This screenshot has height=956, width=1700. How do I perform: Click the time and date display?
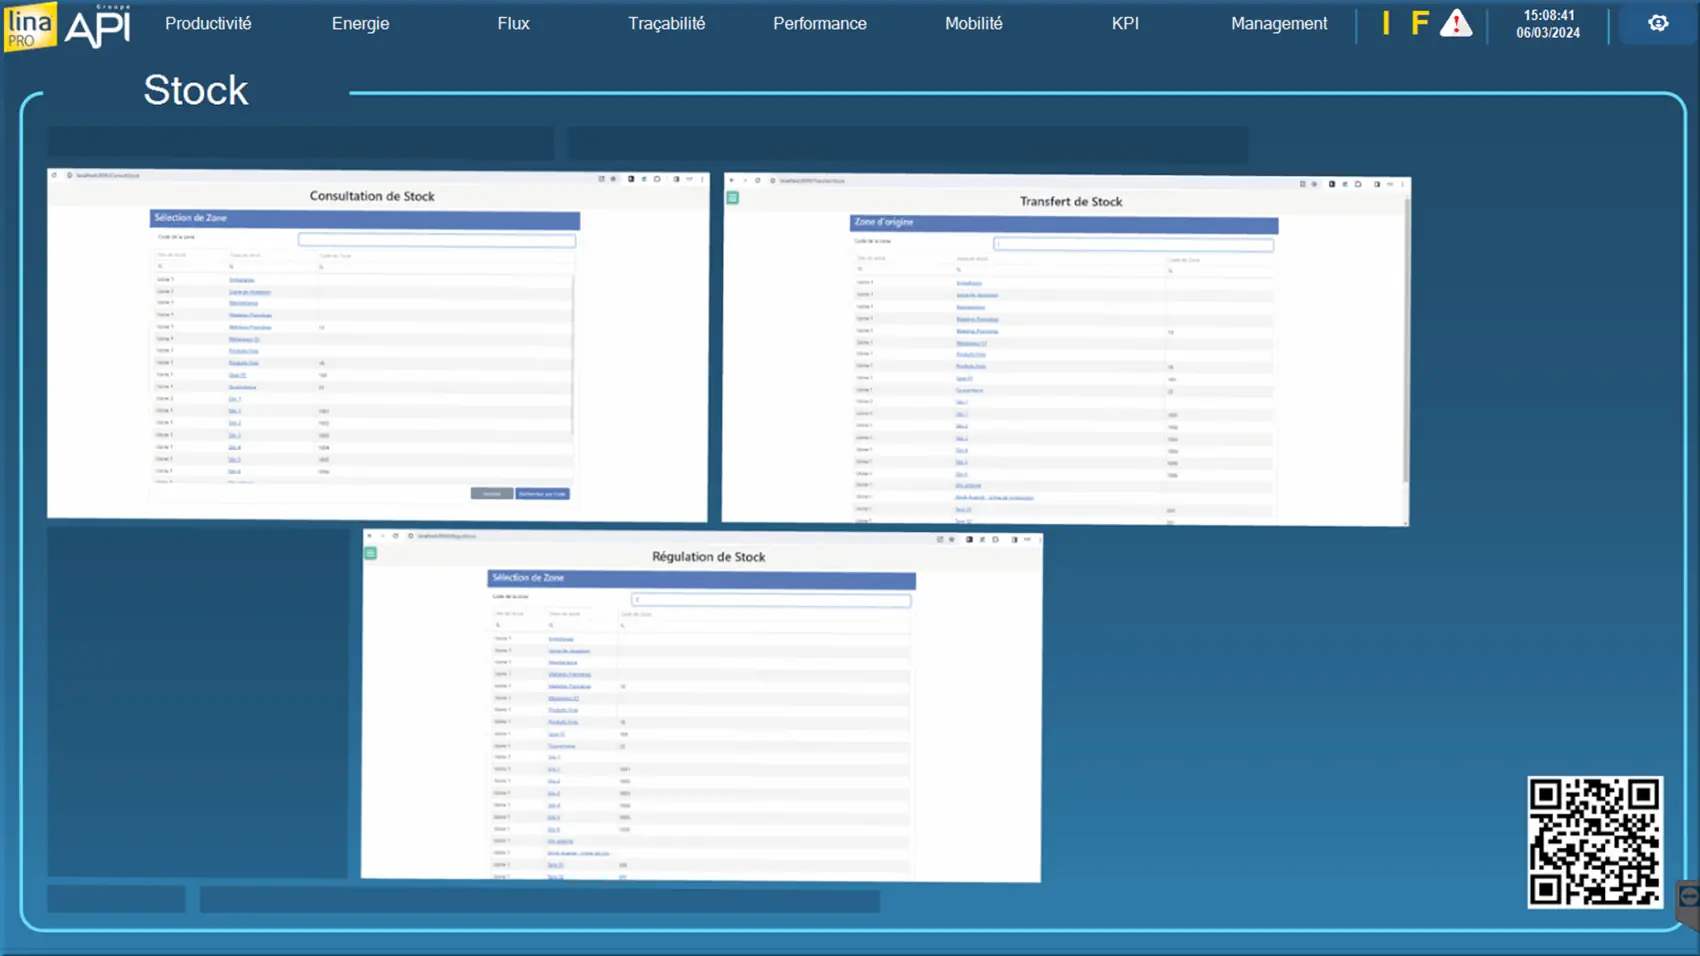1548,24
